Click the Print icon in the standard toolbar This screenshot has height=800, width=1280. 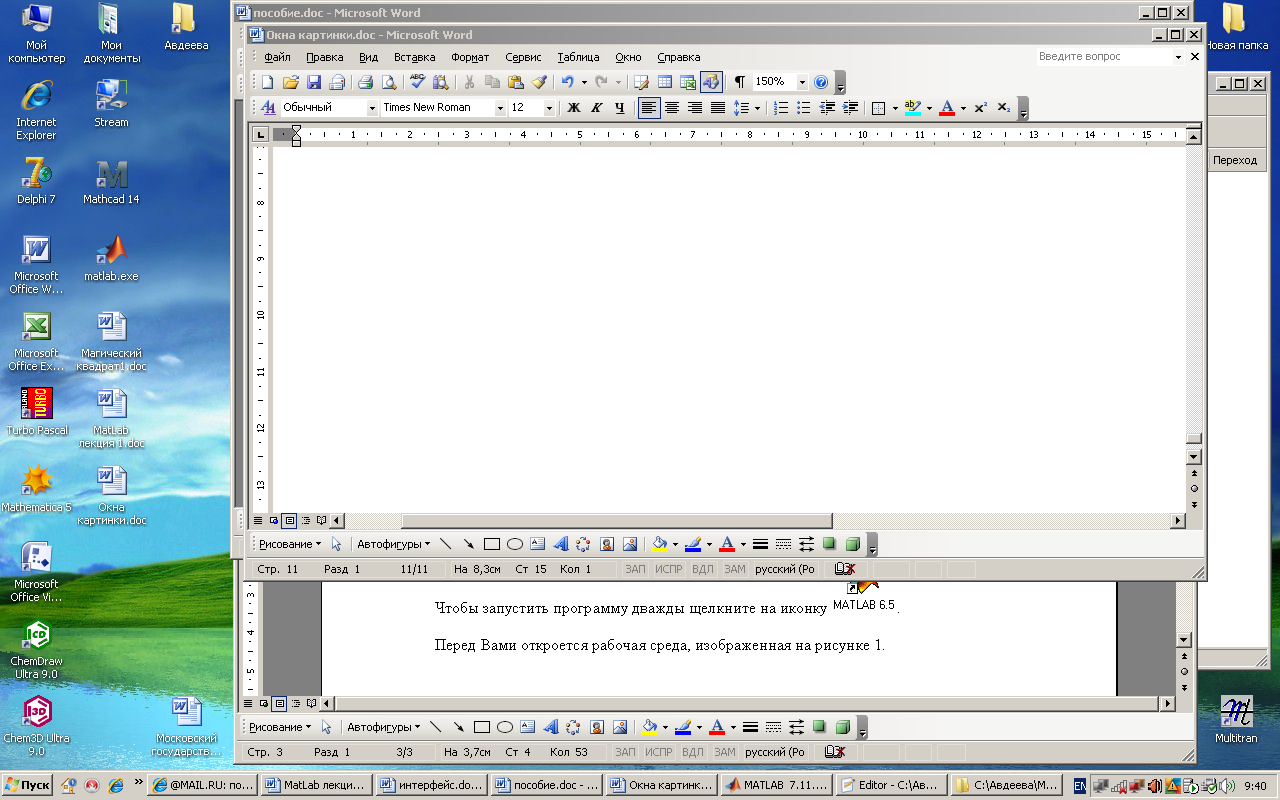(x=366, y=82)
